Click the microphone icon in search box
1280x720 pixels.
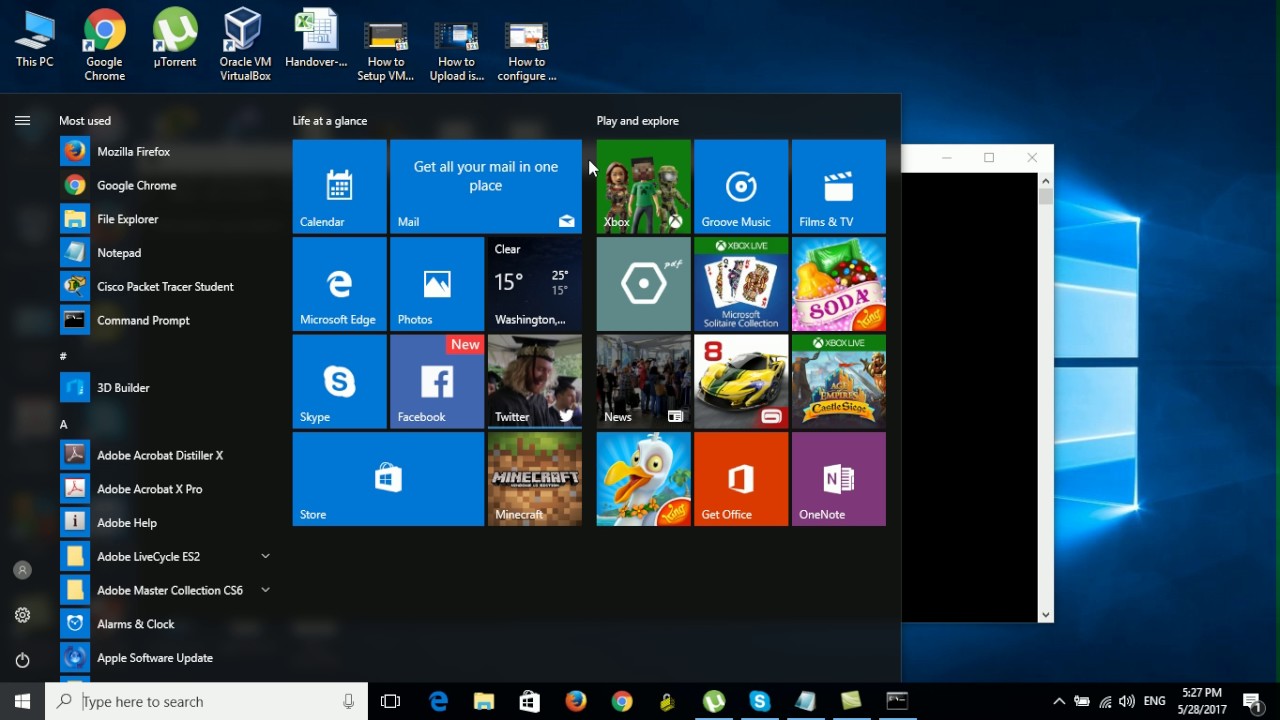tap(348, 702)
